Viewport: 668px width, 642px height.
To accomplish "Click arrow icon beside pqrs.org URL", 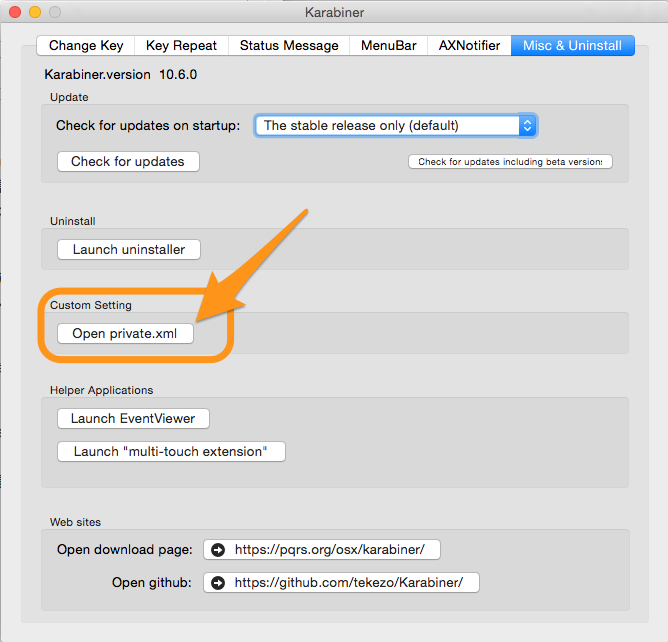I will coord(218,550).
